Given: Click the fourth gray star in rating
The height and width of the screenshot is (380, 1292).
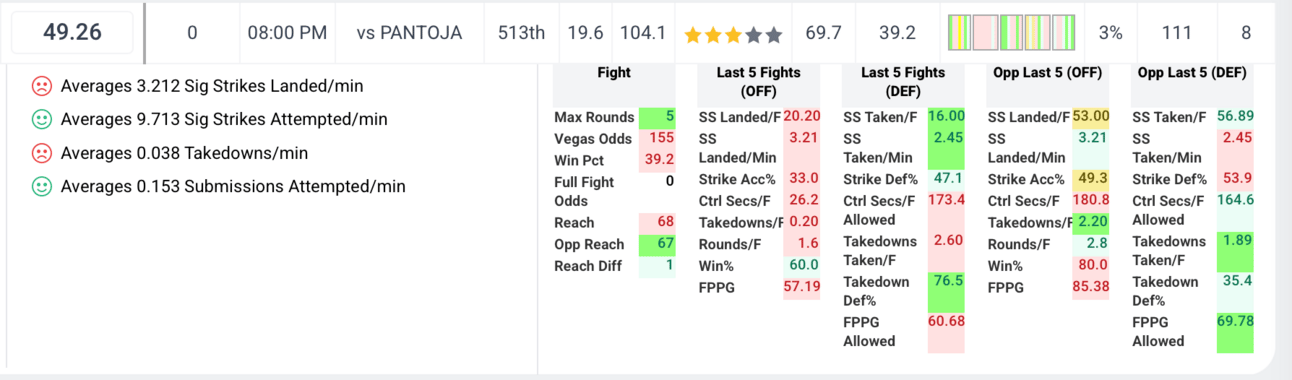Looking at the screenshot, I should point(753,34).
